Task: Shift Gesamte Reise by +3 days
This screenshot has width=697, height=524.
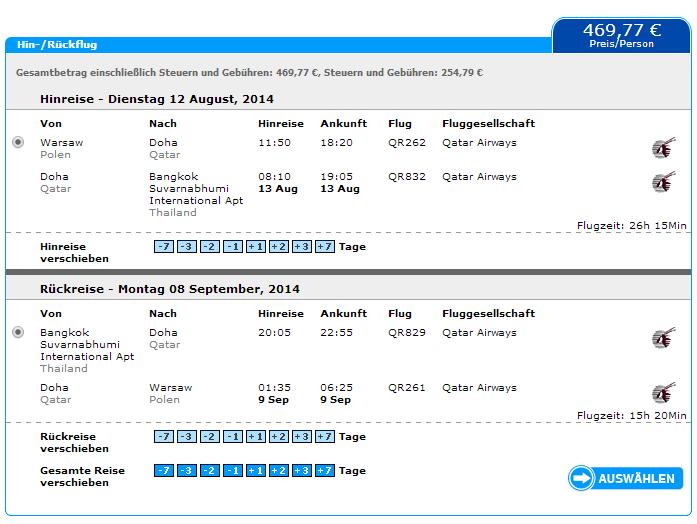Action: [302, 470]
